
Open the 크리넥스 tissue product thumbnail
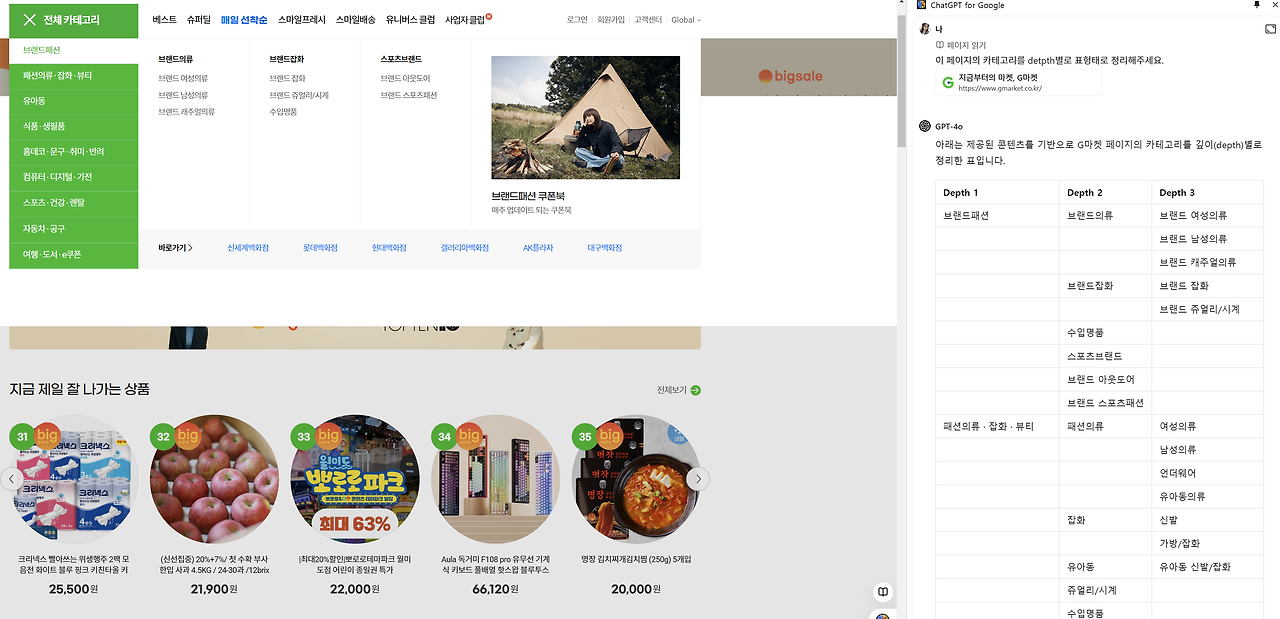(74, 480)
